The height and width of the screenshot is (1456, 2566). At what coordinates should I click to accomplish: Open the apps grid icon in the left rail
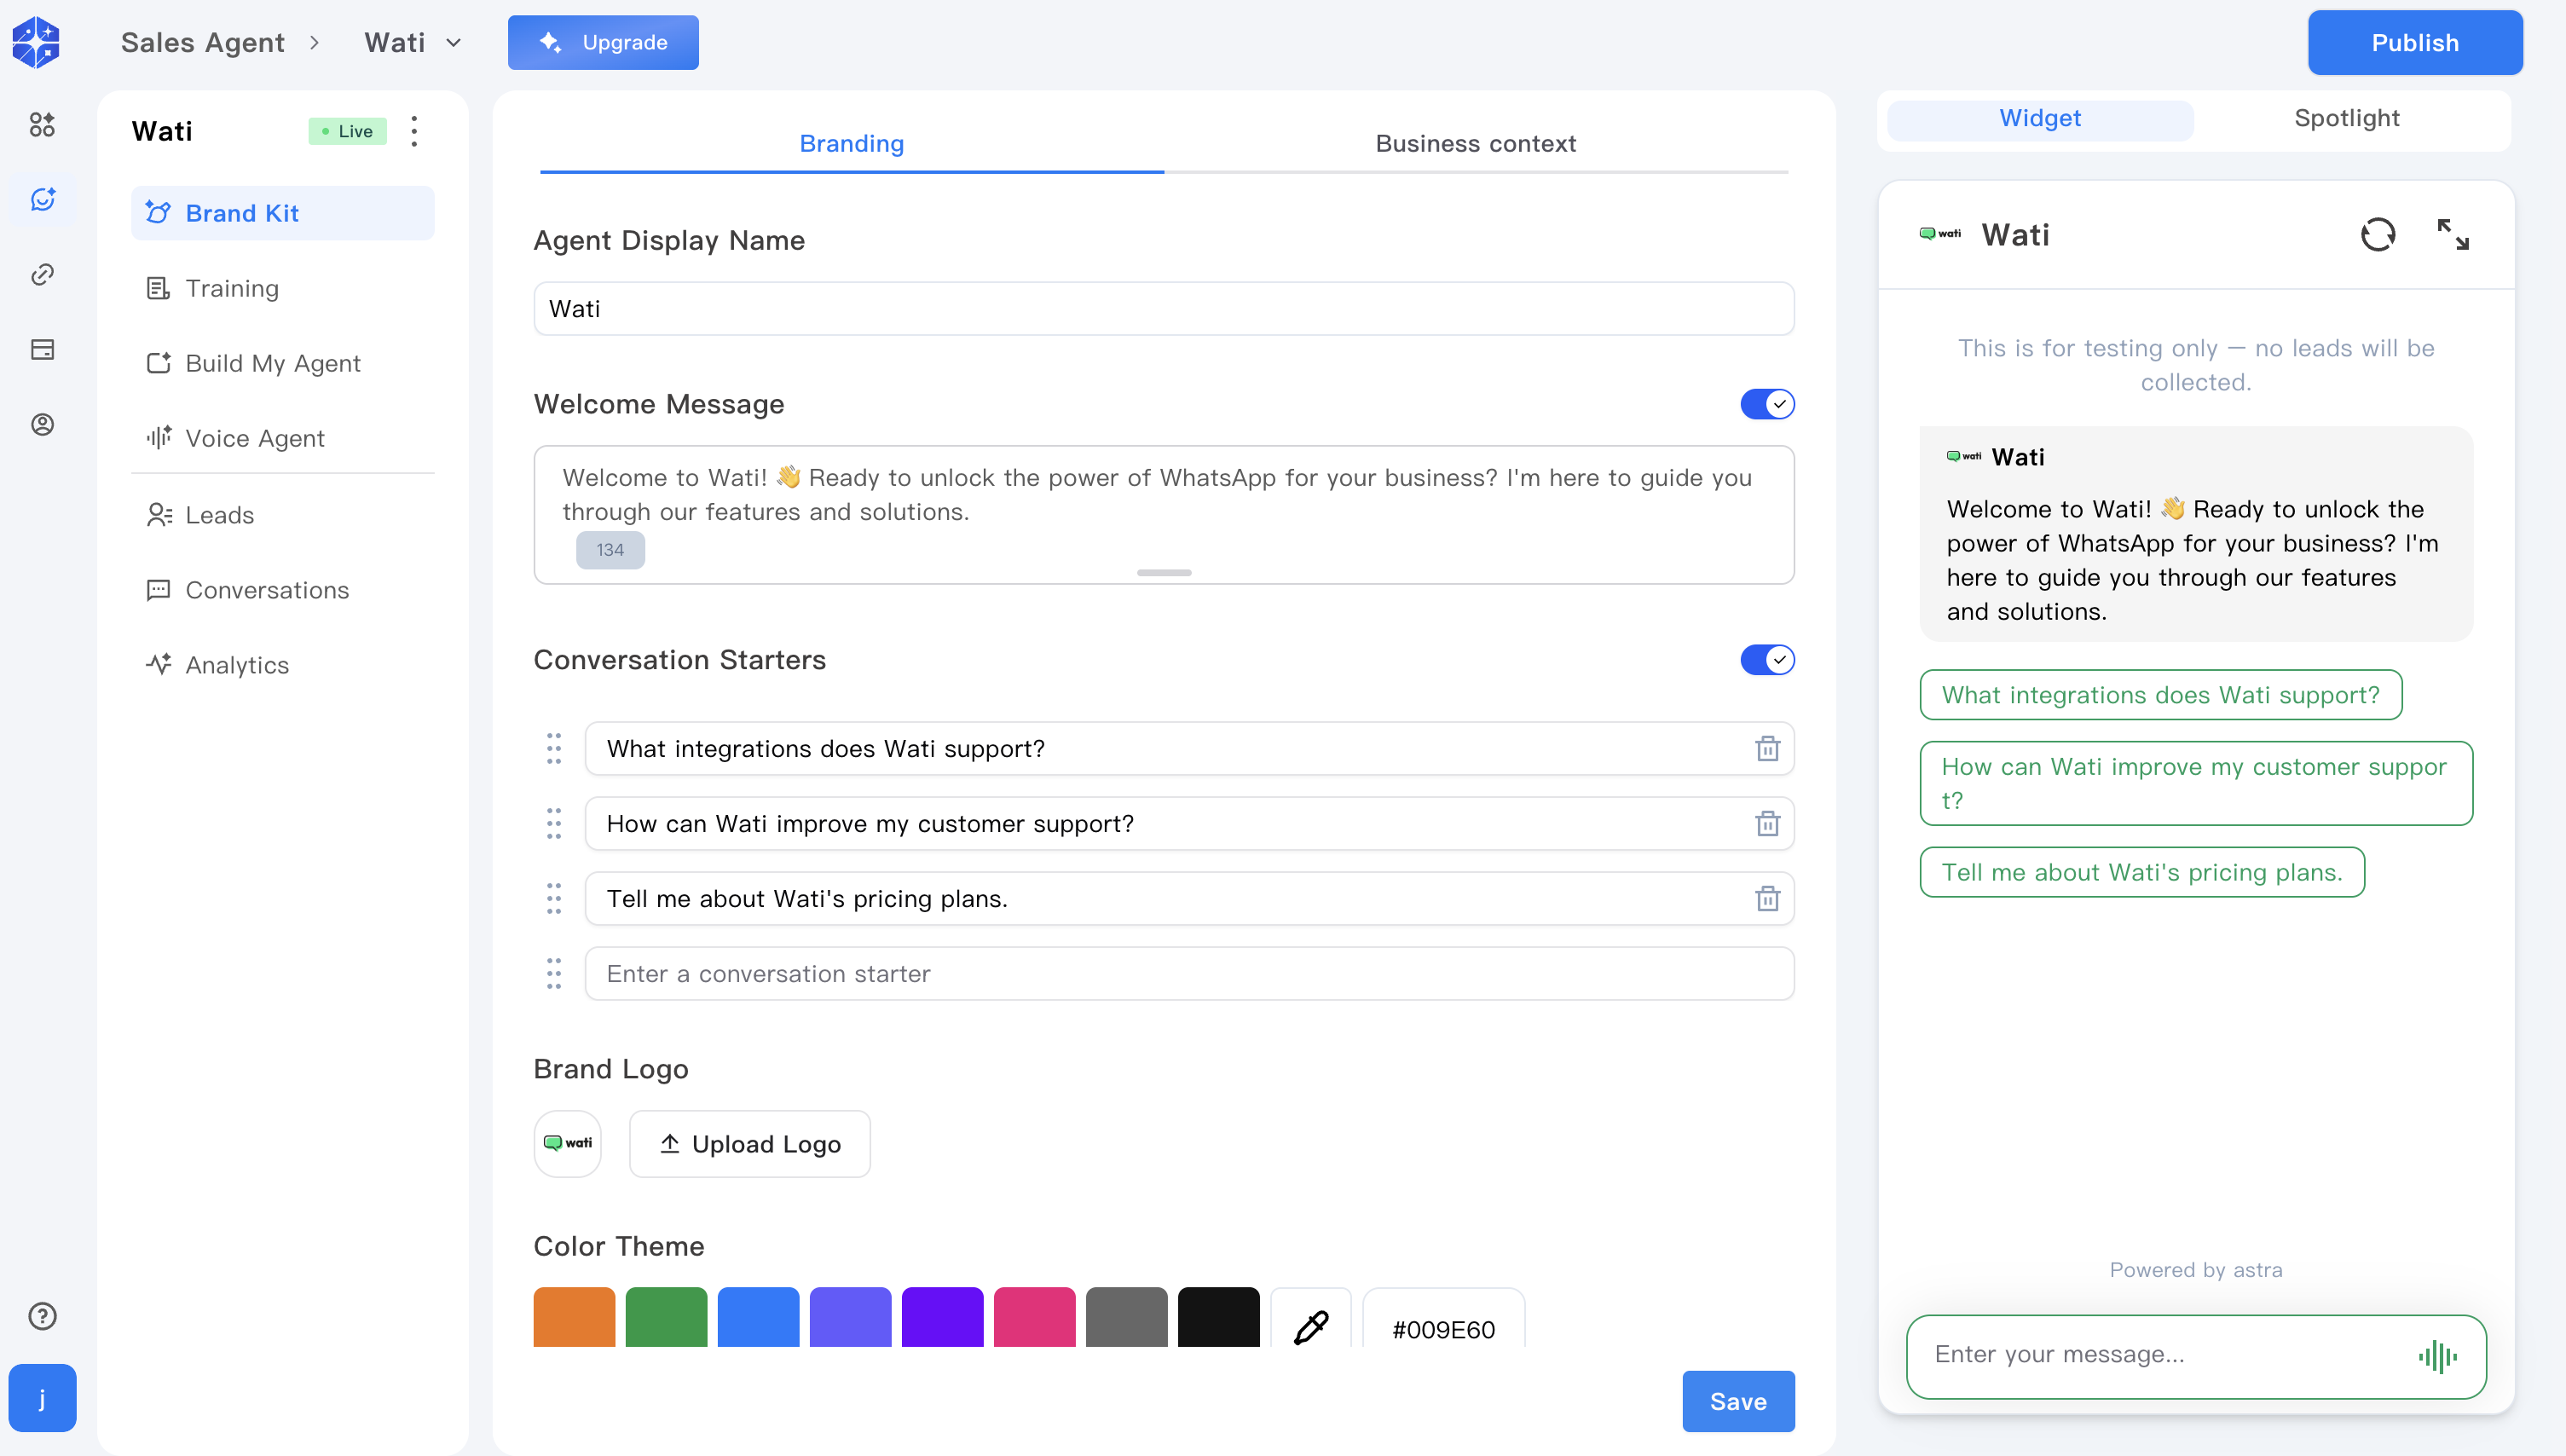point(42,124)
